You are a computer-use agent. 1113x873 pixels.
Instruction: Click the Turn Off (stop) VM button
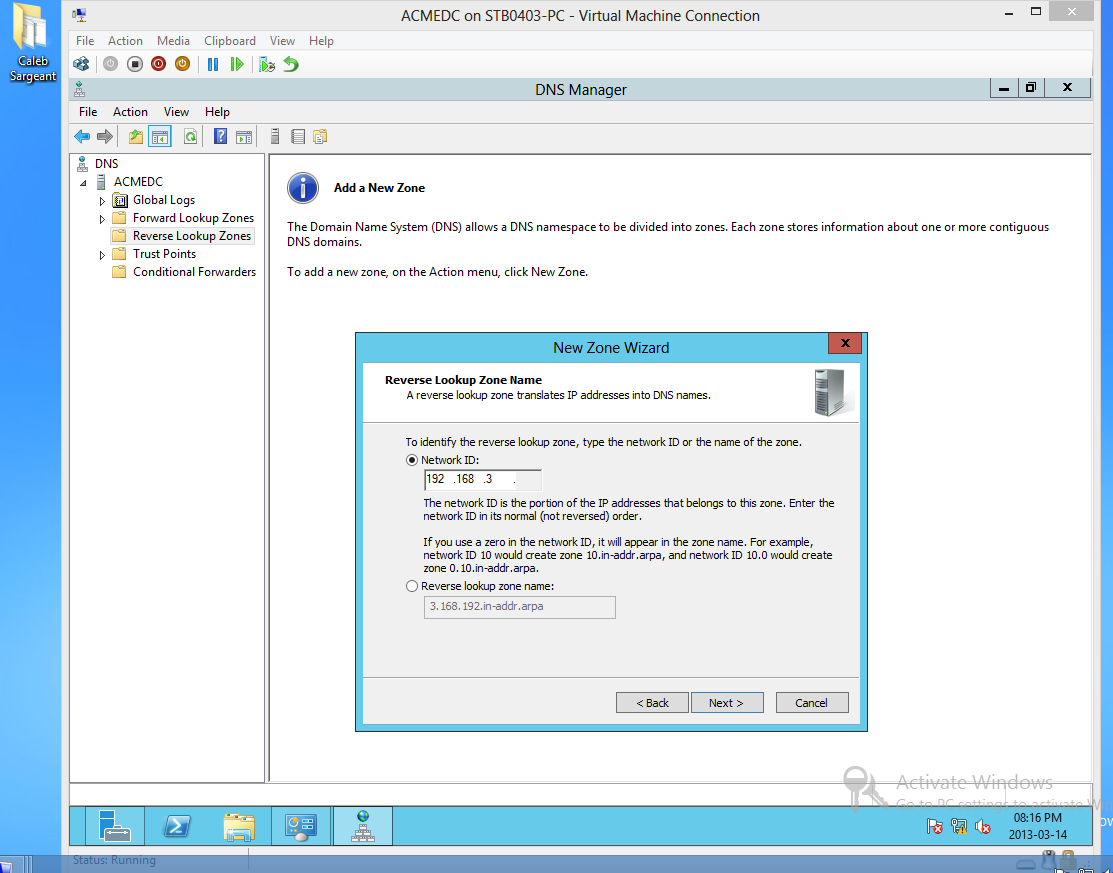click(x=135, y=65)
